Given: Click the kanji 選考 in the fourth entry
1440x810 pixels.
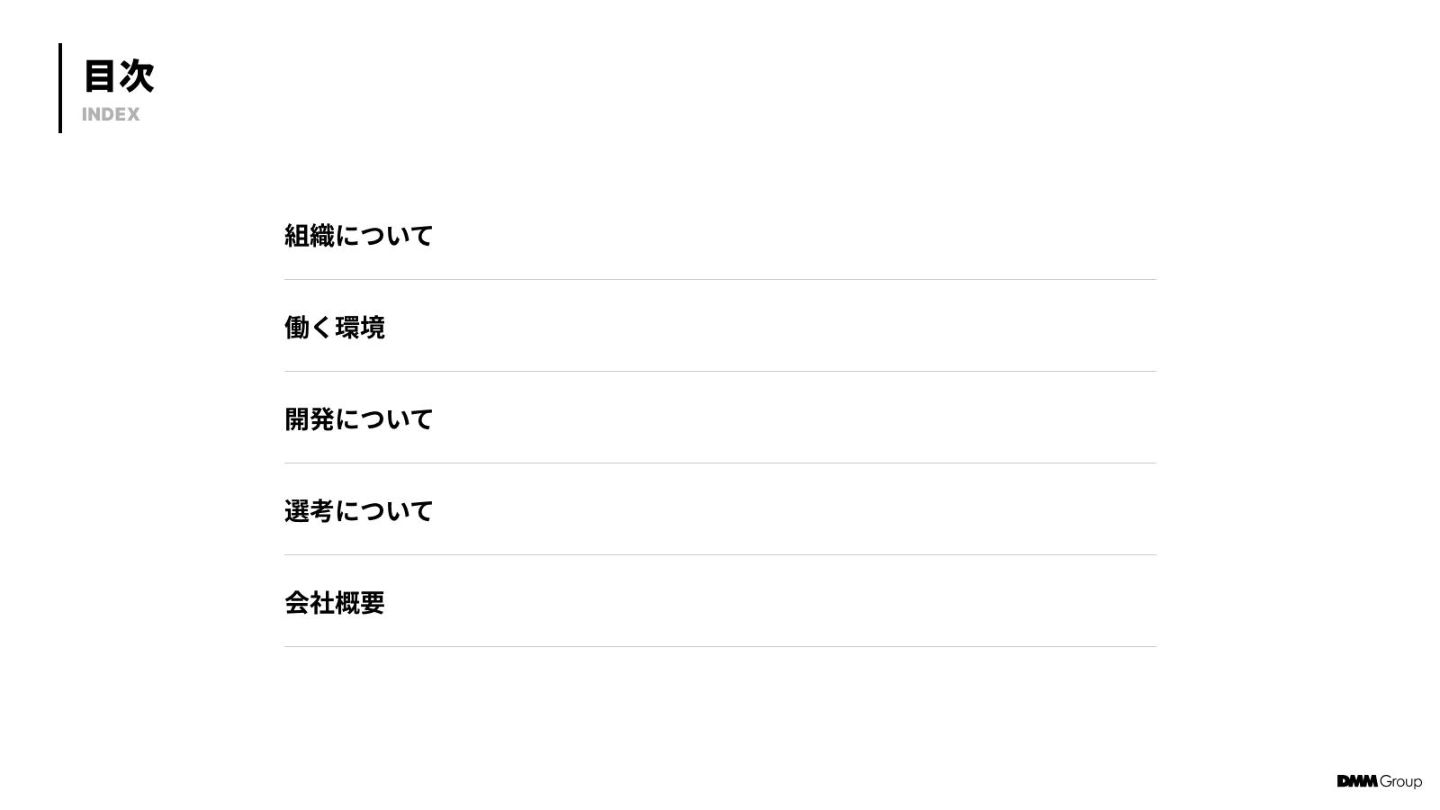Looking at the screenshot, I should click(309, 511).
